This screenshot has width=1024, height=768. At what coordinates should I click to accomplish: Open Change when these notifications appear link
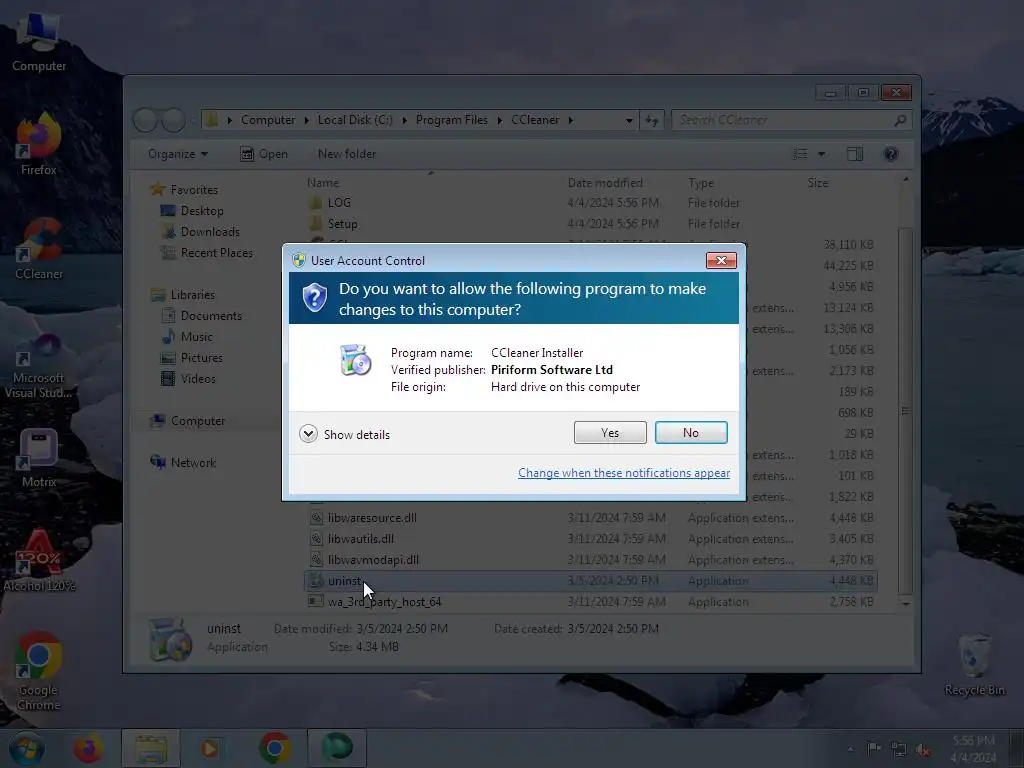point(624,473)
